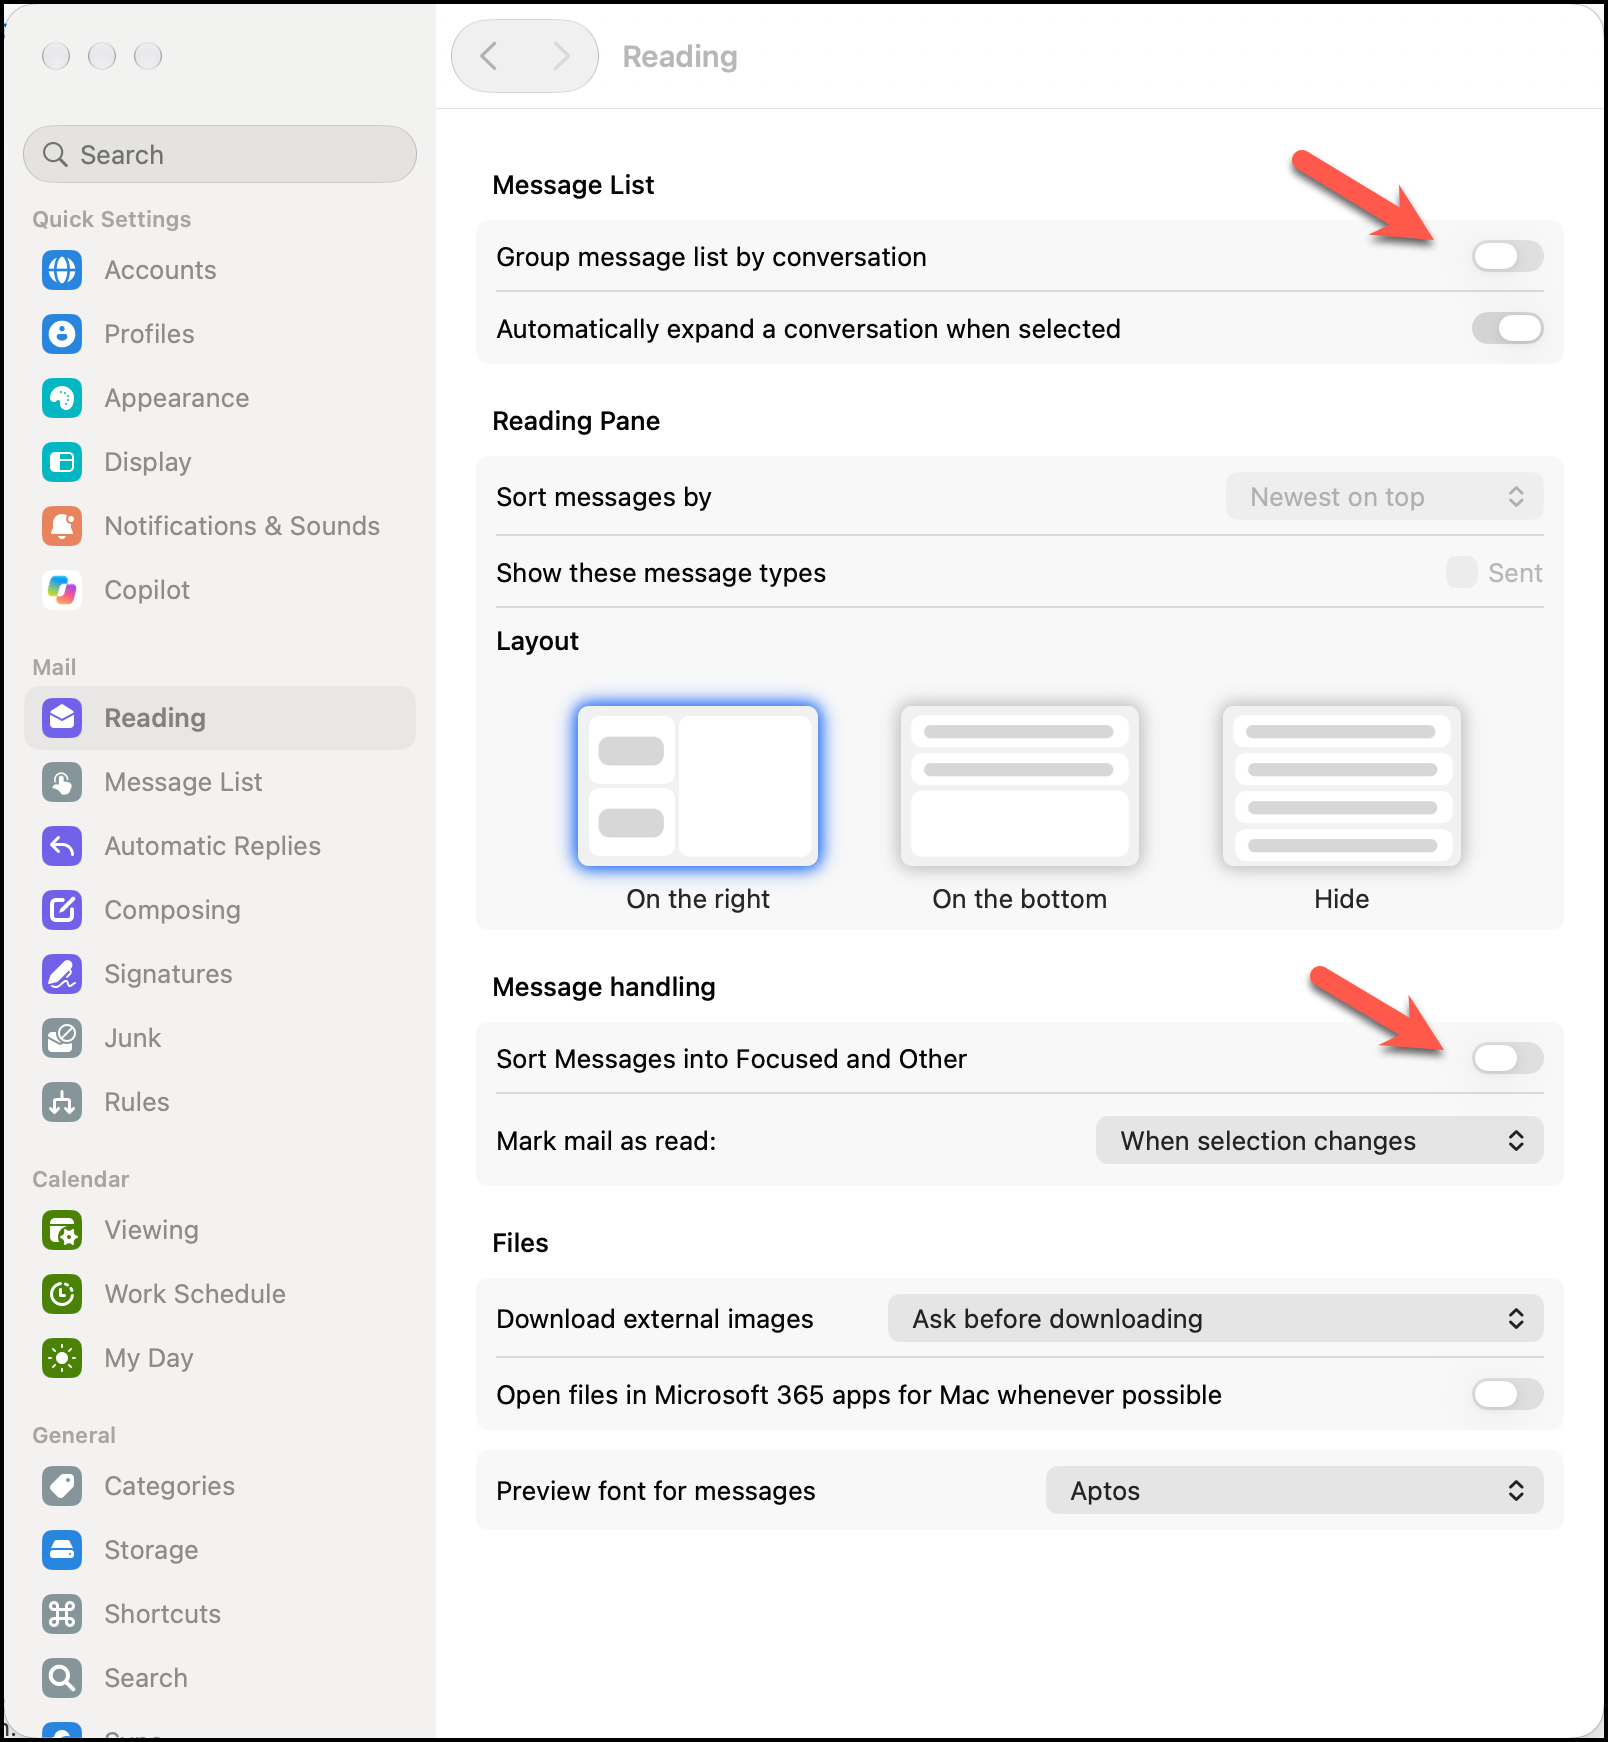Select the Rules icon
Viewport: 1608px width, 1742px height.
62,1102
